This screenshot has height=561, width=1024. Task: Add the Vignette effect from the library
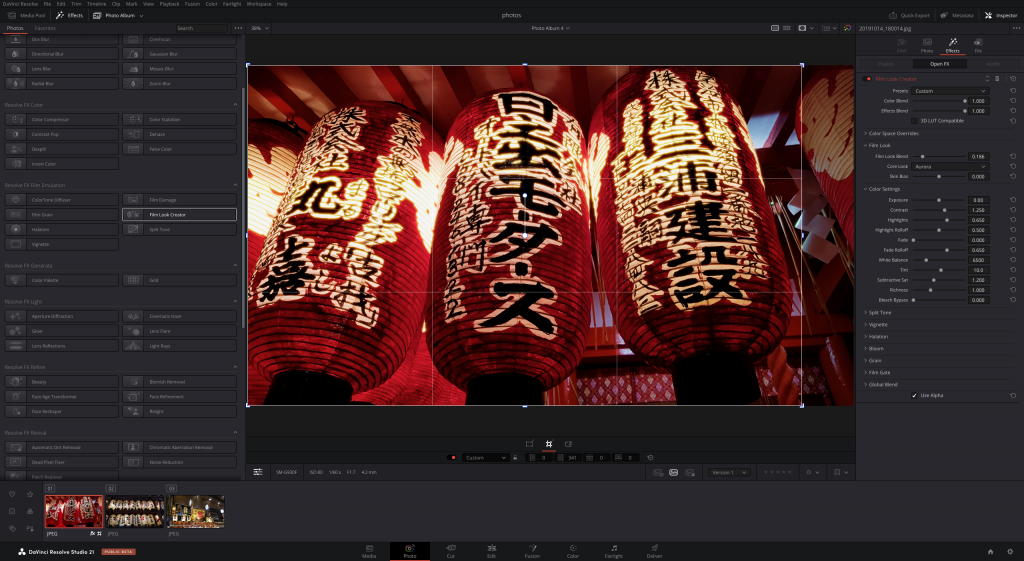click(x=61, y=244)
